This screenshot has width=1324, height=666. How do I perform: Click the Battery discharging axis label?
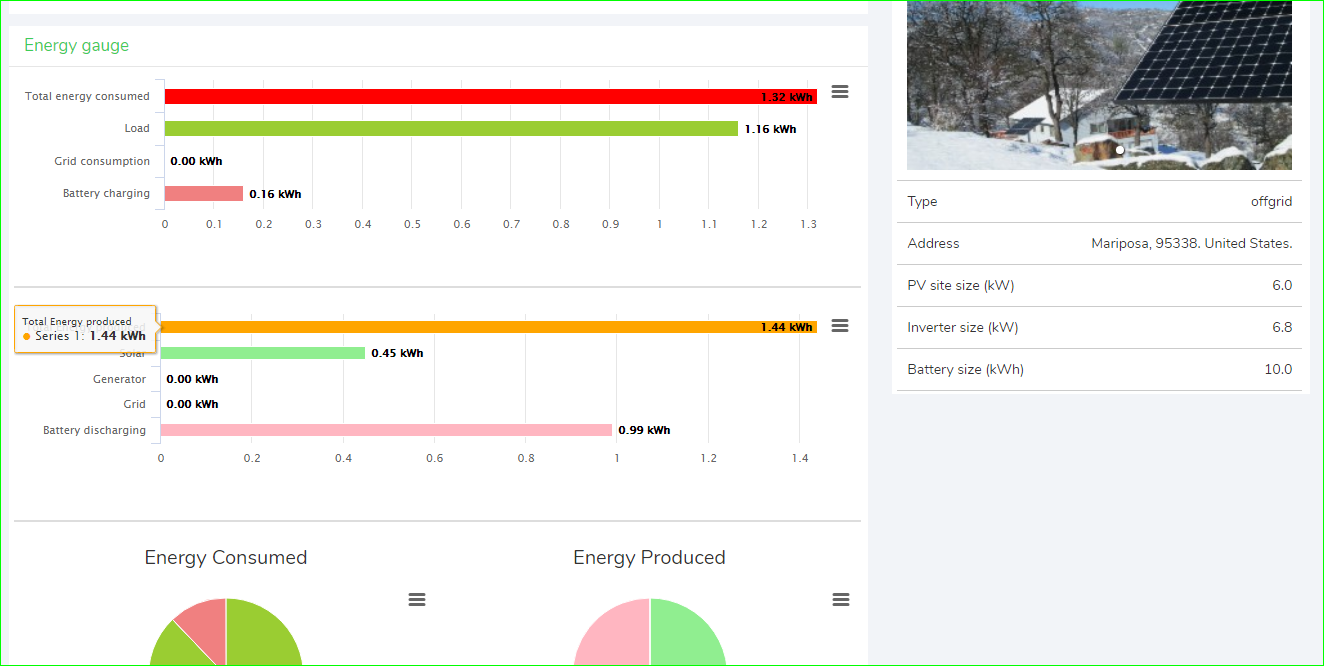point(94,430)
